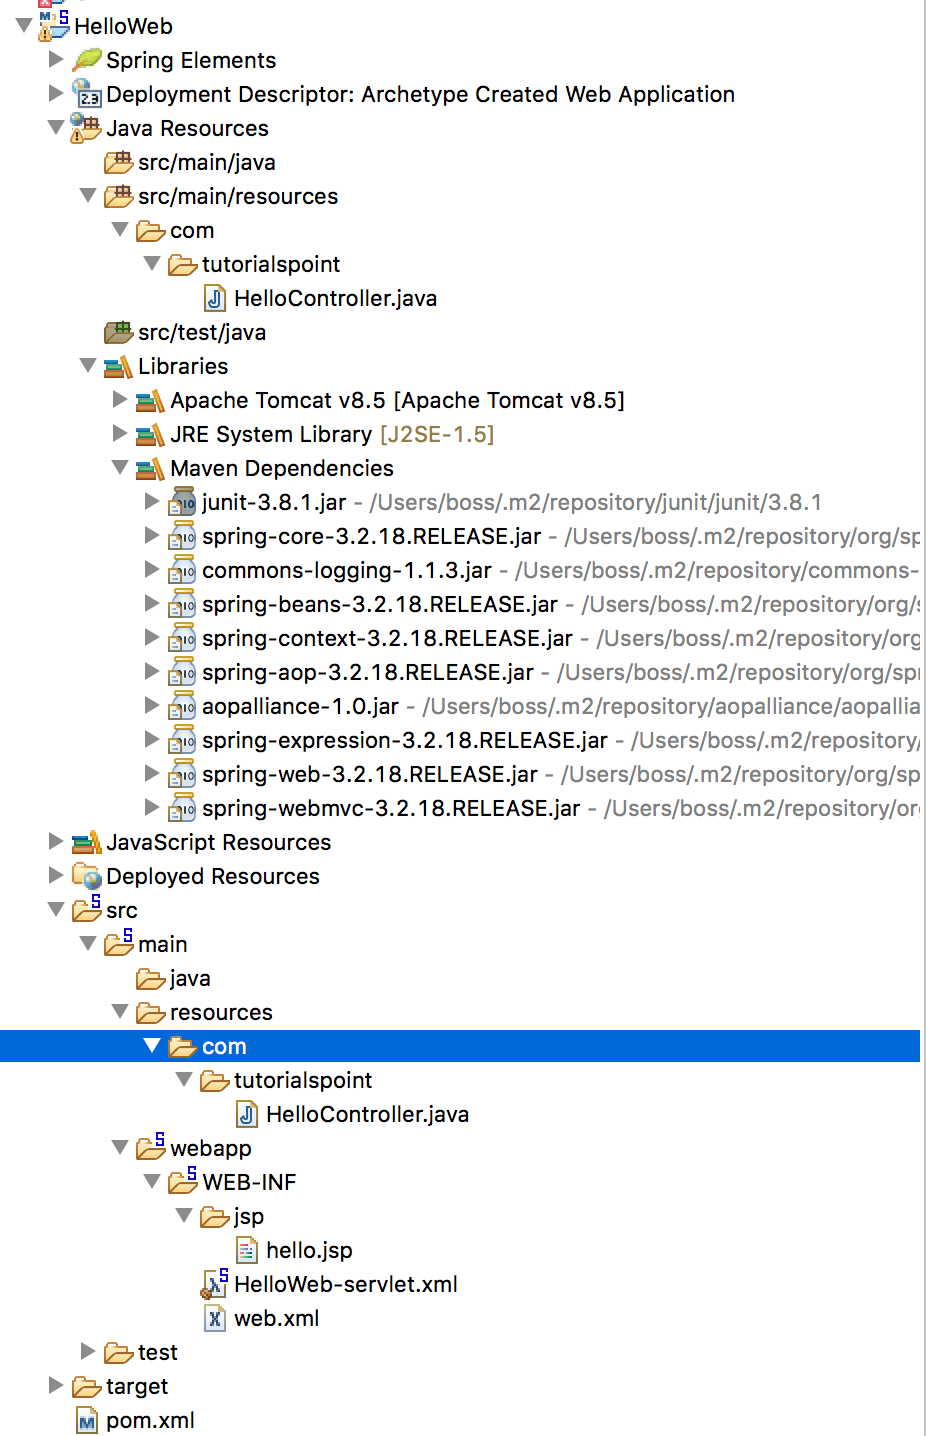Screen dimensions: 926x1436
Task: Expand the JavaScript Resources node
Action: point(56,842)
